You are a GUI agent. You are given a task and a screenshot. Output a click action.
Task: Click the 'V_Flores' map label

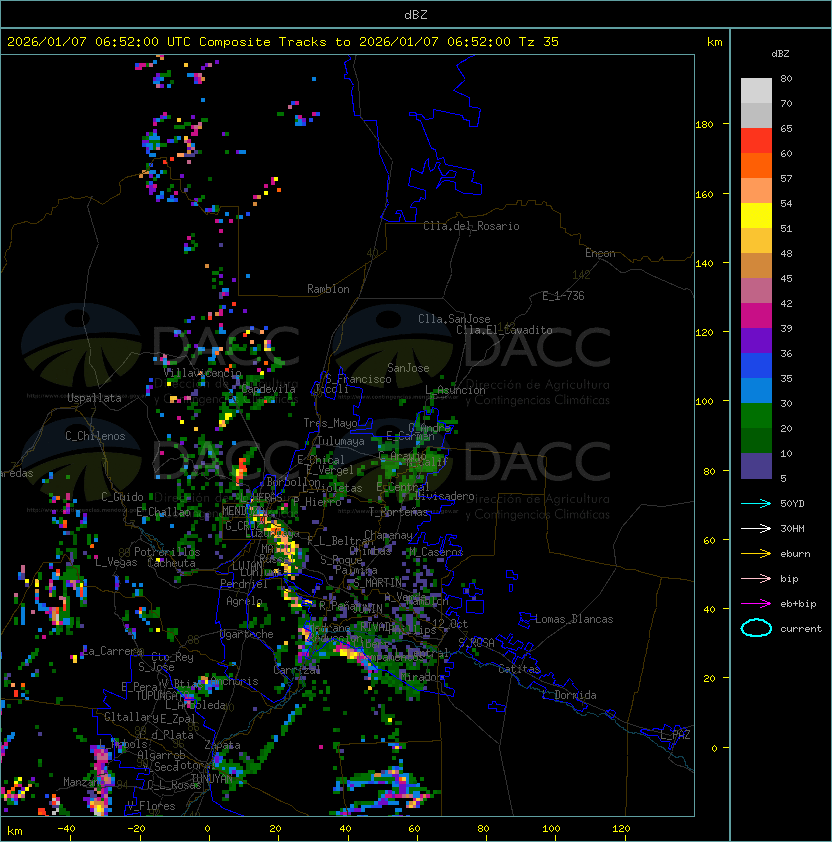click(x=151, y=806)
